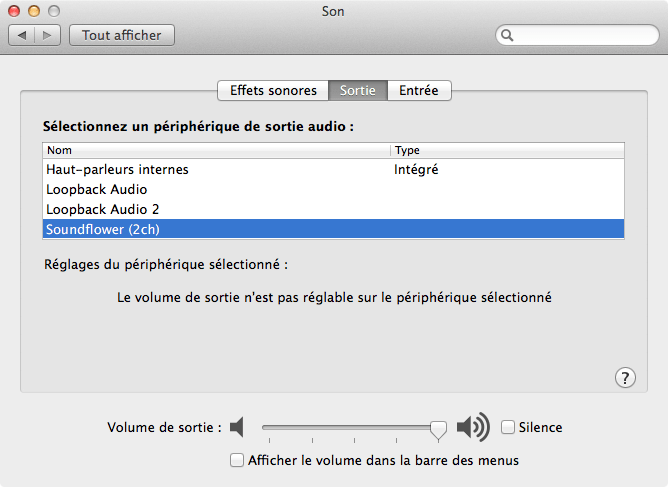Click the back navigation arrow
Image resolution: width=668 pixels, height=487 pixels.
coord(23,35)
